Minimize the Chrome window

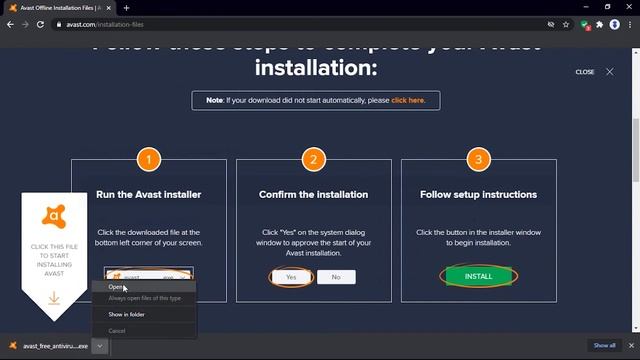586,7
